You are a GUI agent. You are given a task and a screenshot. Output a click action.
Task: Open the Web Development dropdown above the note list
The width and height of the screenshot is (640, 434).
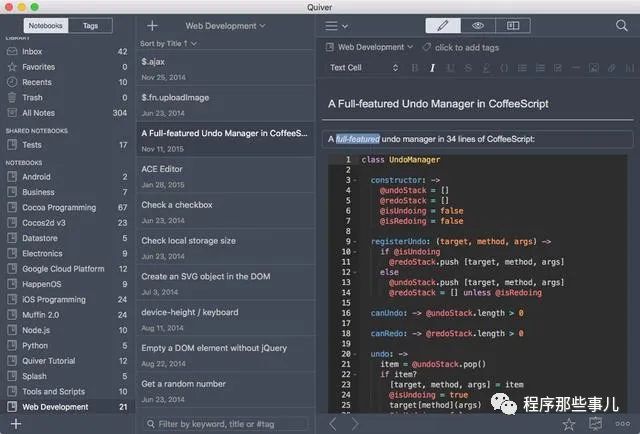point(225,26)
